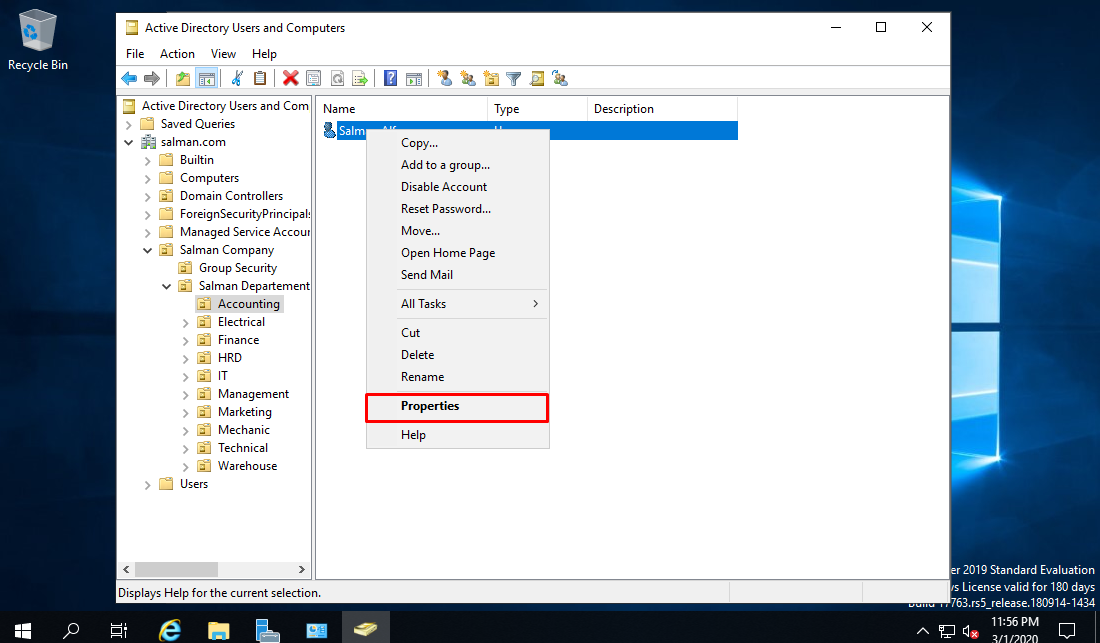Create new organizational unit icon
The image size is (1100, 643).
(491, 79)
